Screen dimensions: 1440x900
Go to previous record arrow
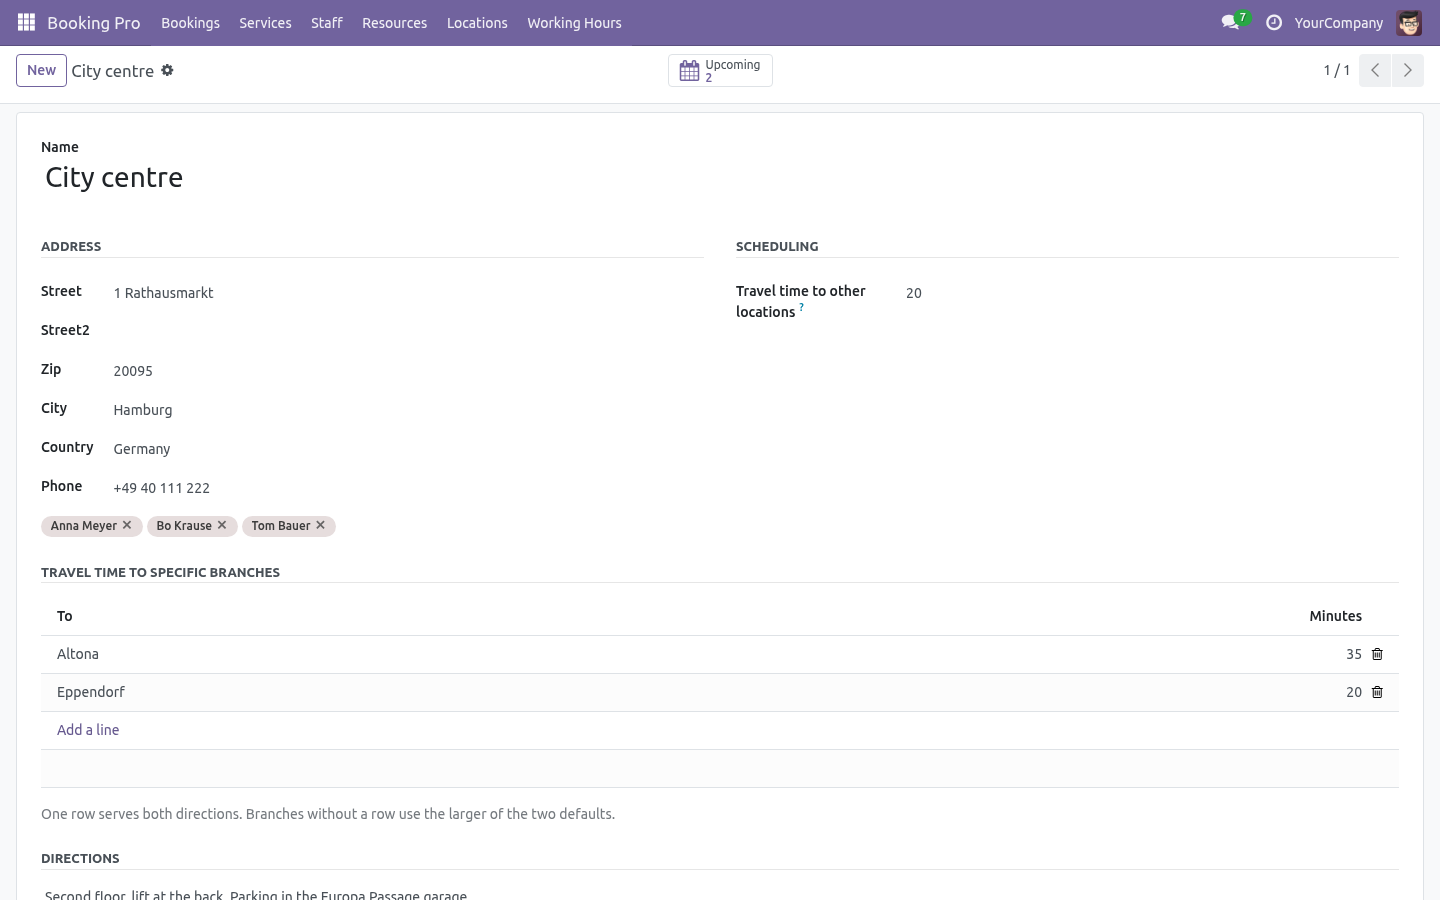tap(1375, 70)
